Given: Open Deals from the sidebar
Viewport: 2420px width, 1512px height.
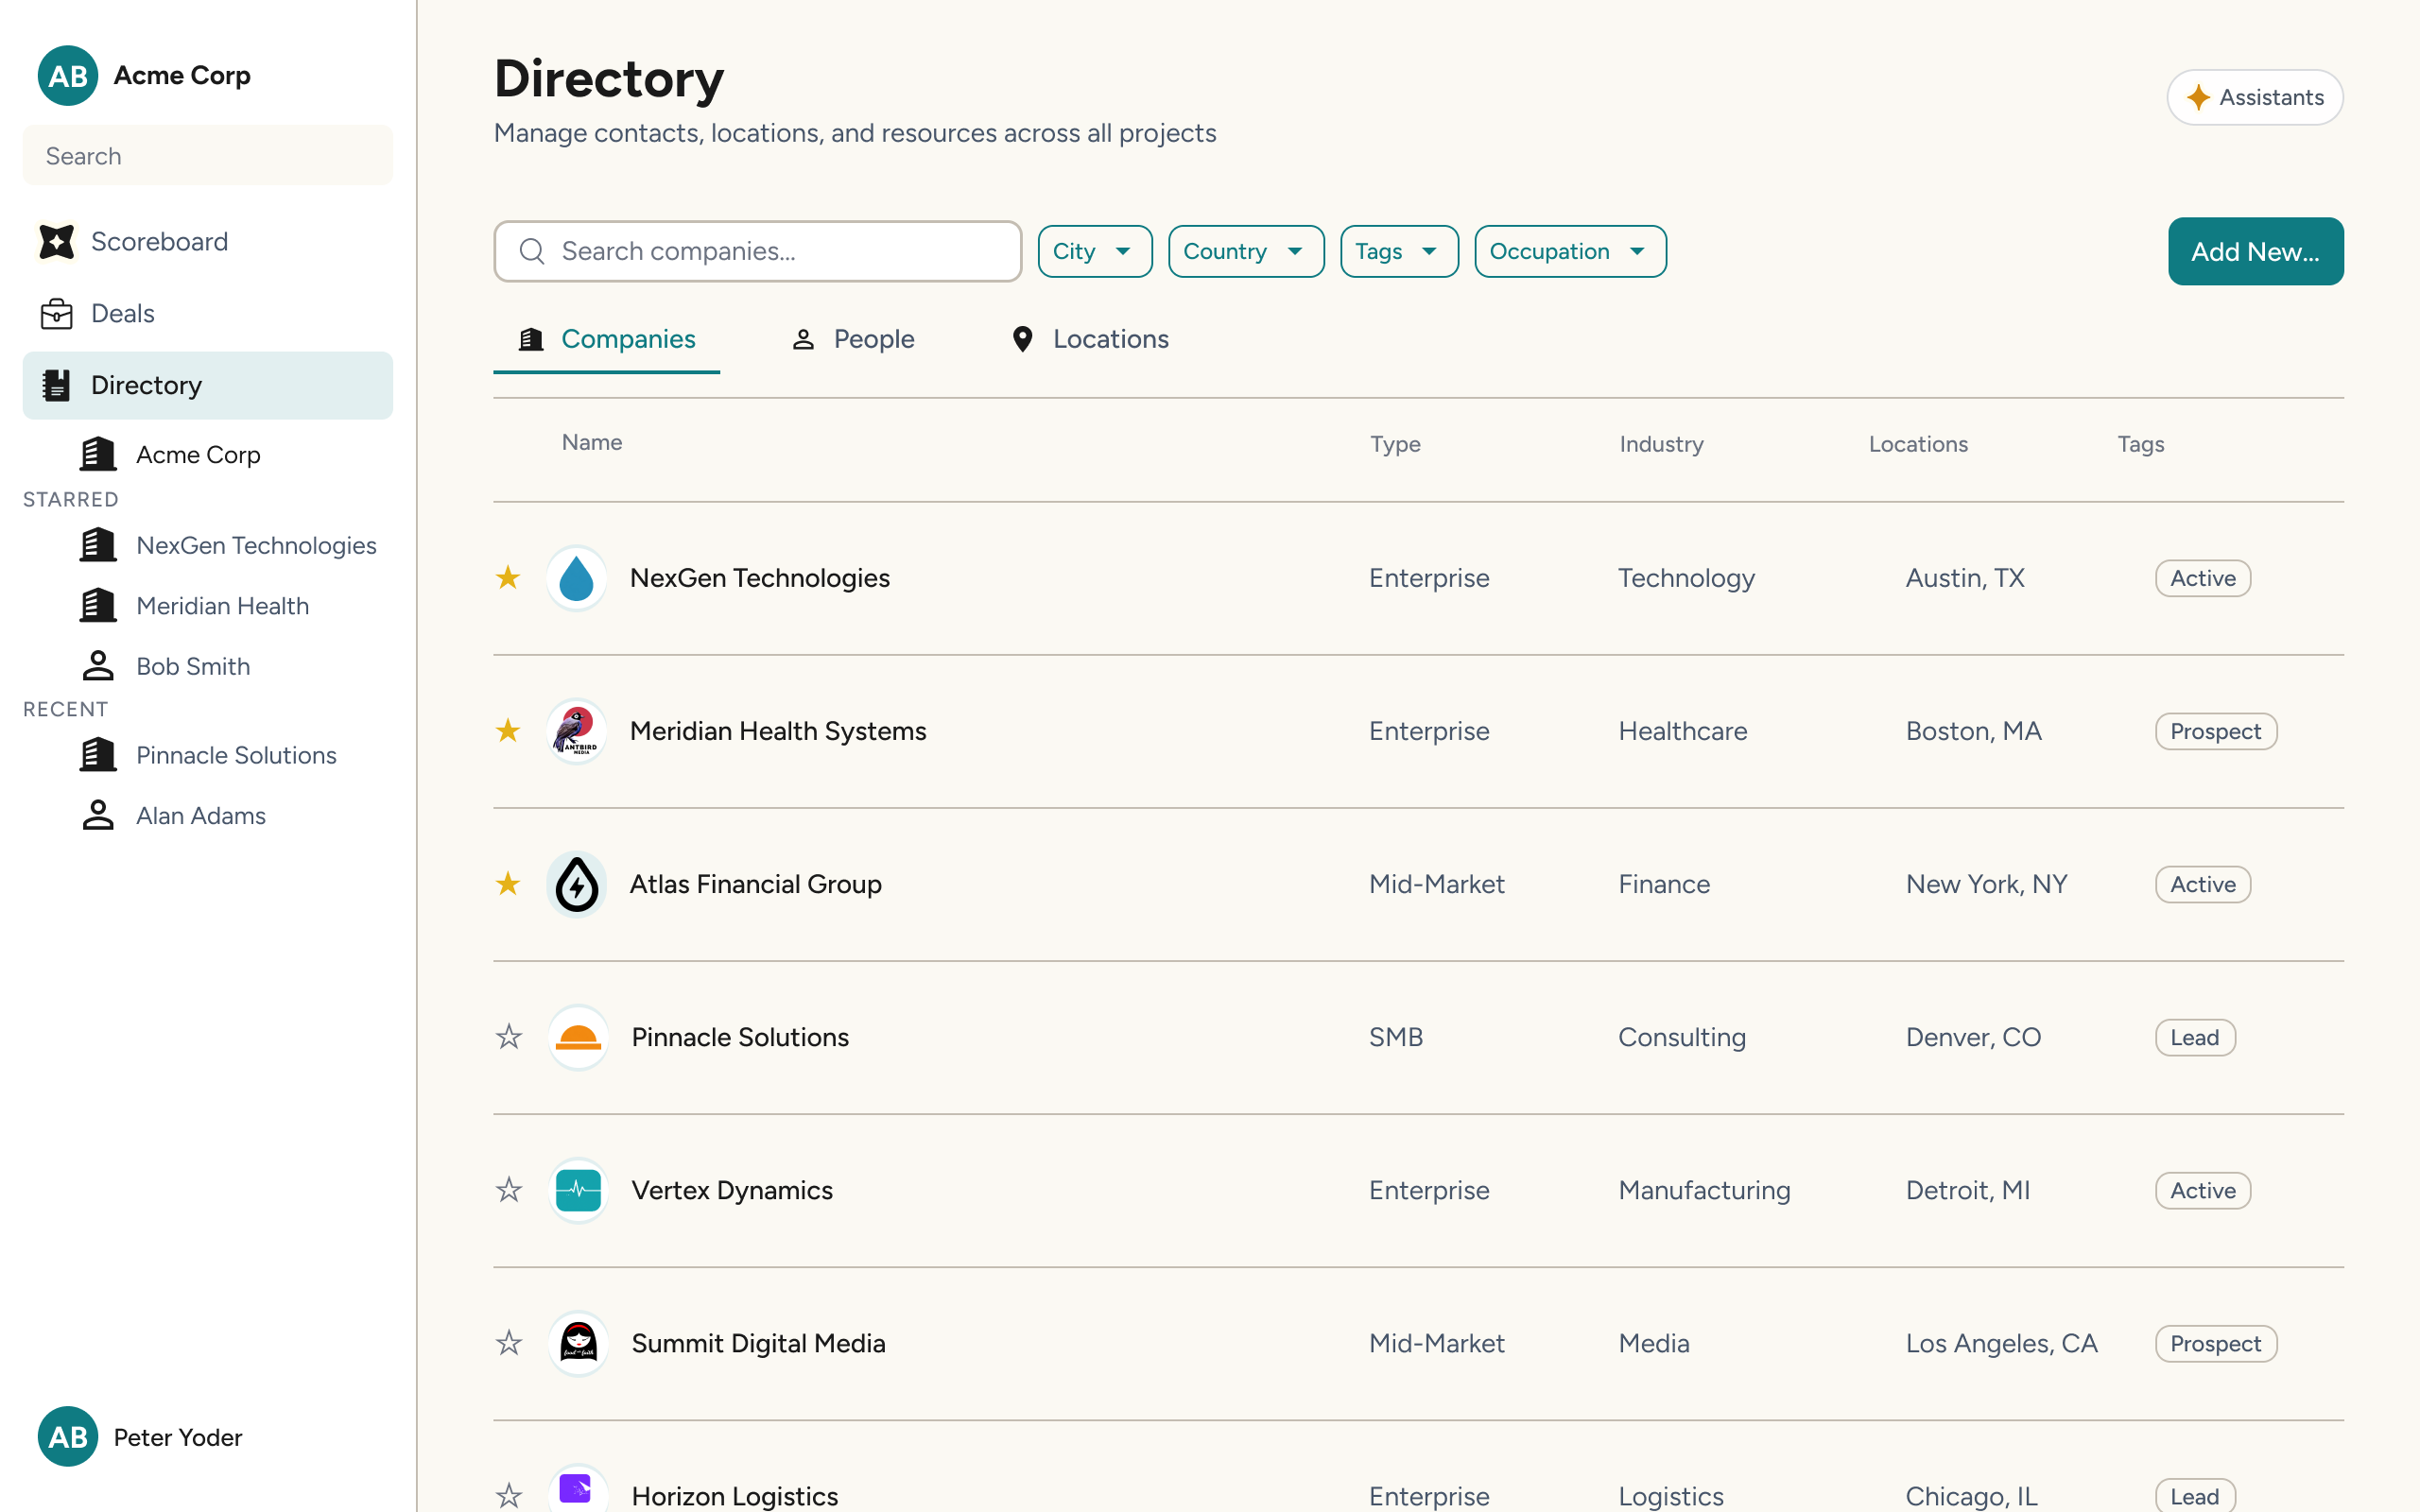Looking at the screenshot, I should point(208,313).
